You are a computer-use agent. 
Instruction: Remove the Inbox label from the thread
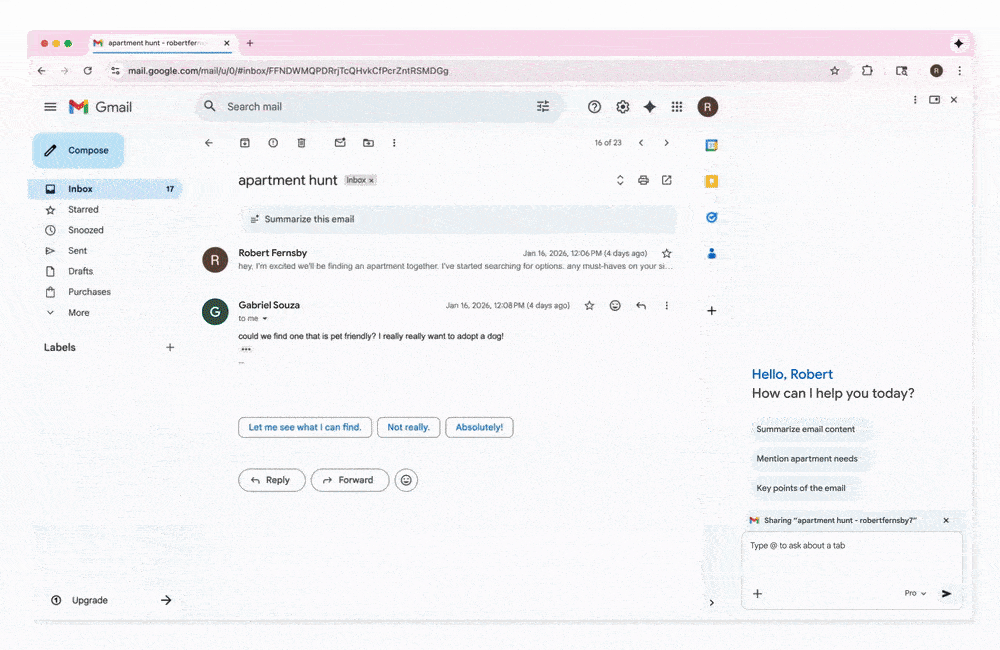369,180
